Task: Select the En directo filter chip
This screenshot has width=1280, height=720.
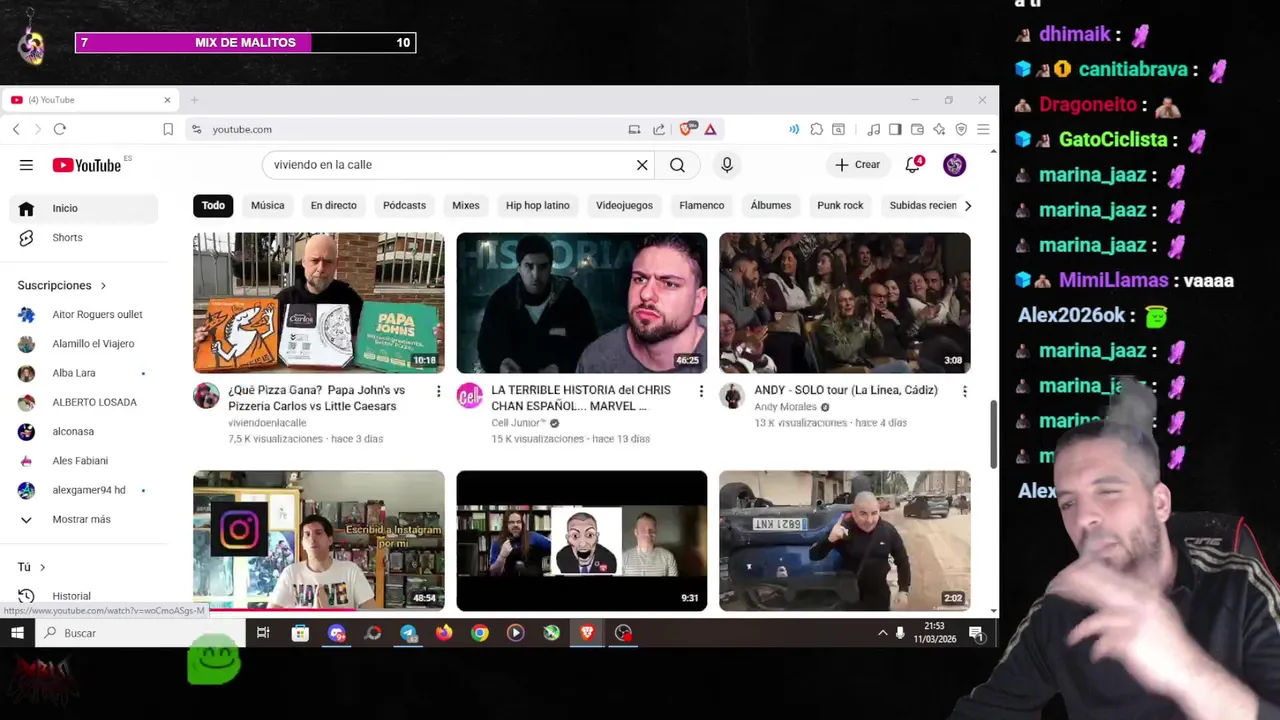Action: click(333, 205)
